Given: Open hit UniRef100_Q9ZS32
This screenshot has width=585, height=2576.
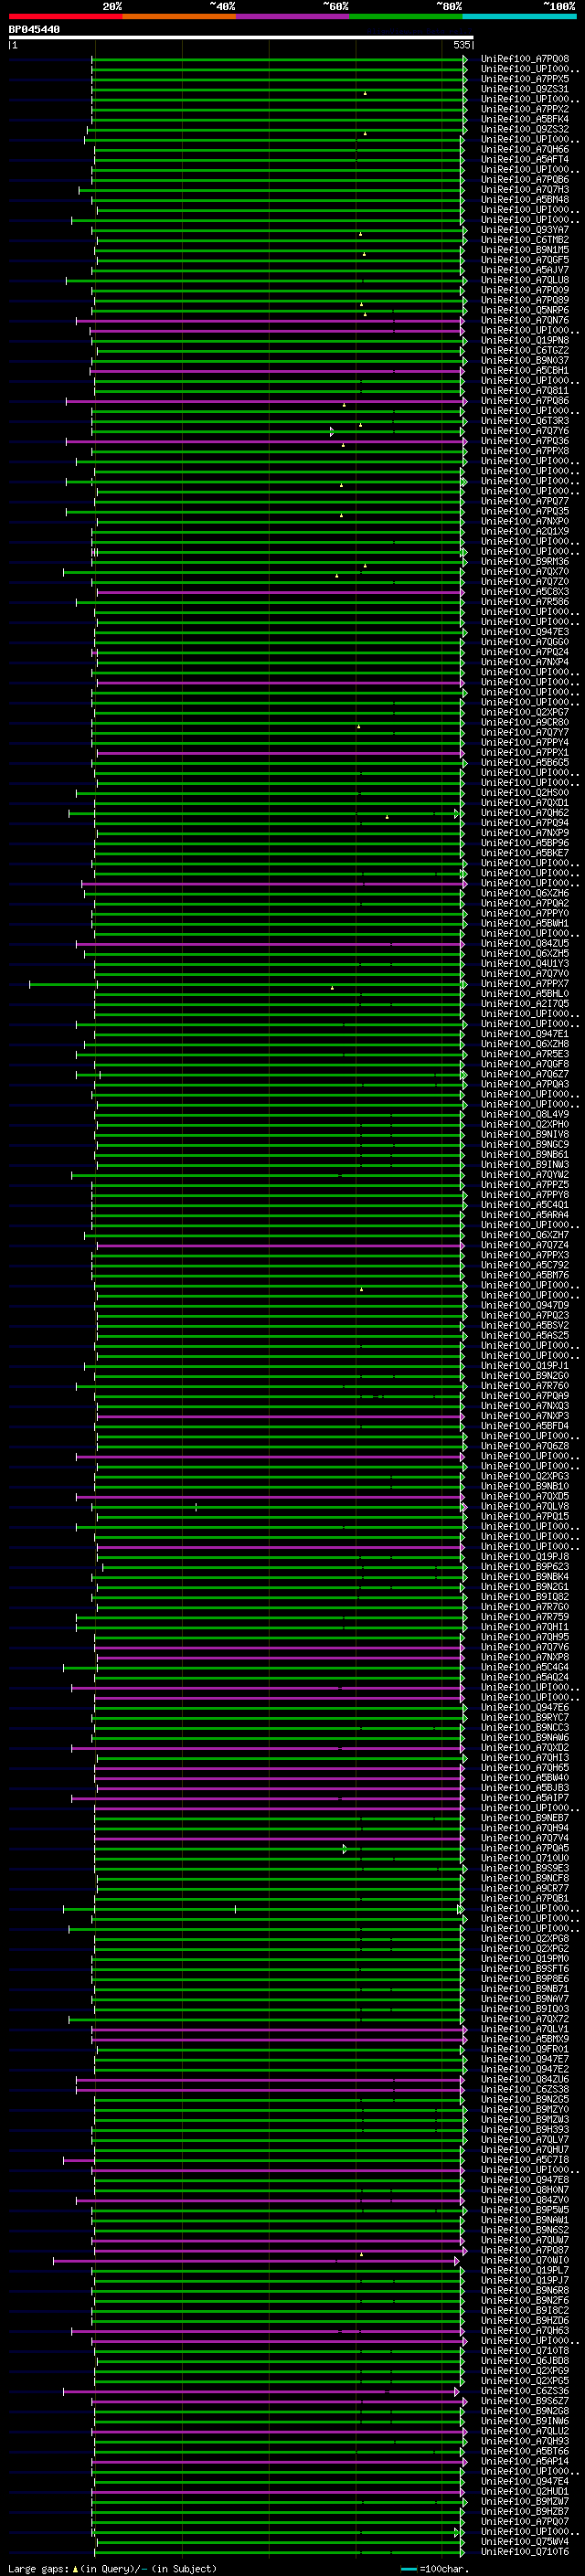Looking at the screenshot, I should (524, 129).
